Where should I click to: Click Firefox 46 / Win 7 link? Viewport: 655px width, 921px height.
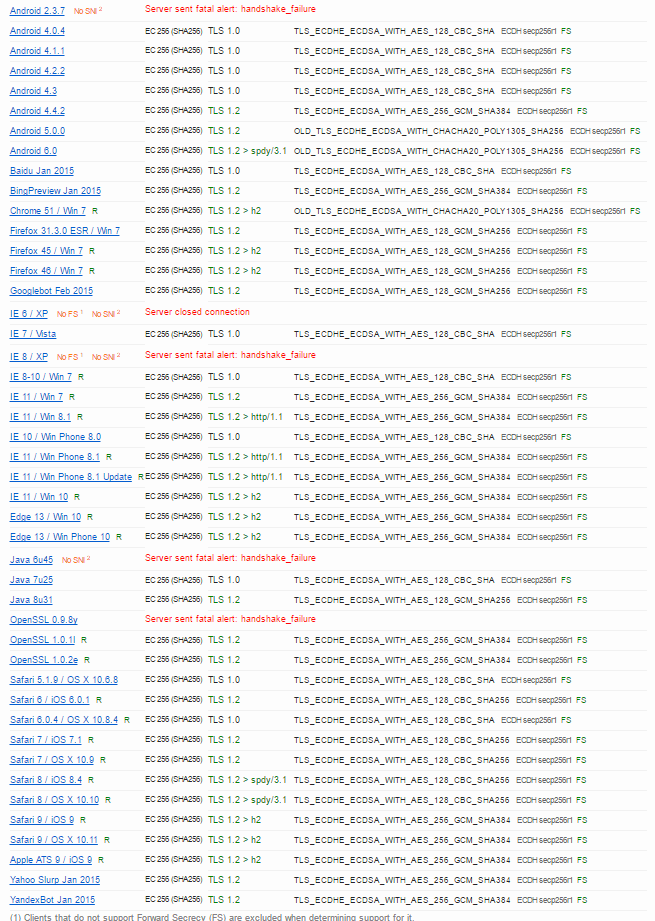click(x=46, y=271)
